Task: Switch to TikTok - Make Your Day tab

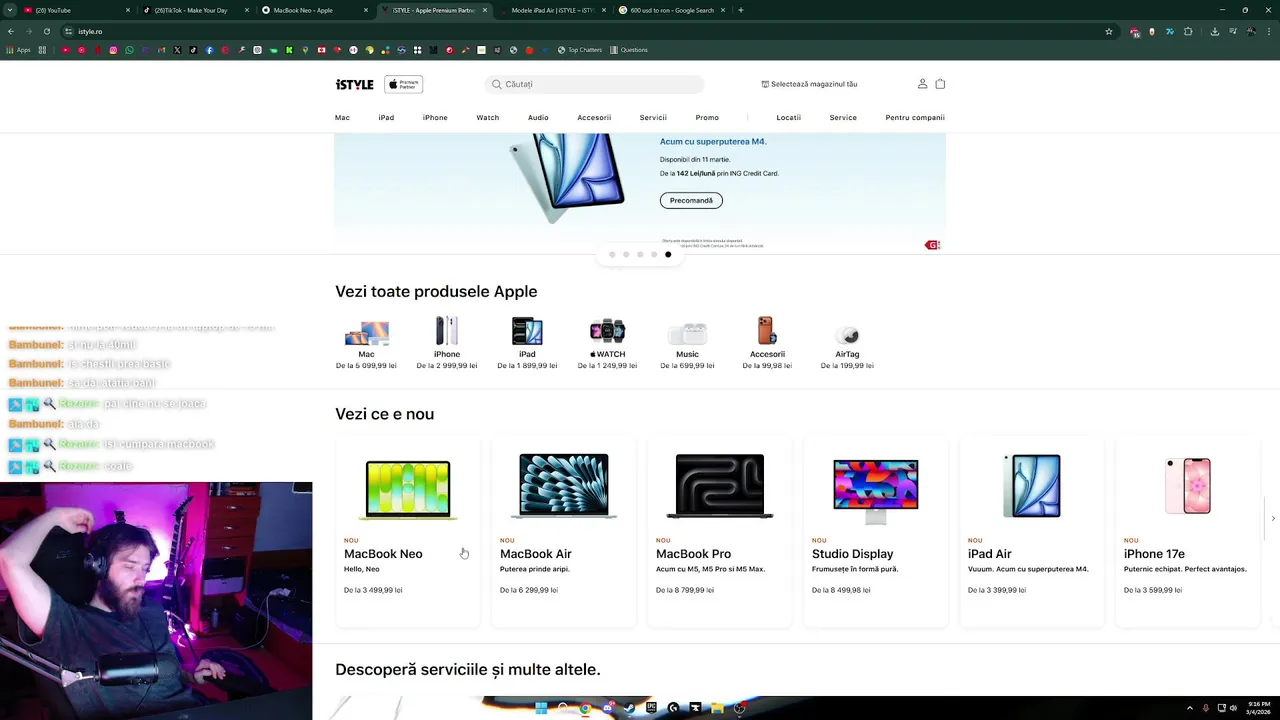Action: [195, 10]
